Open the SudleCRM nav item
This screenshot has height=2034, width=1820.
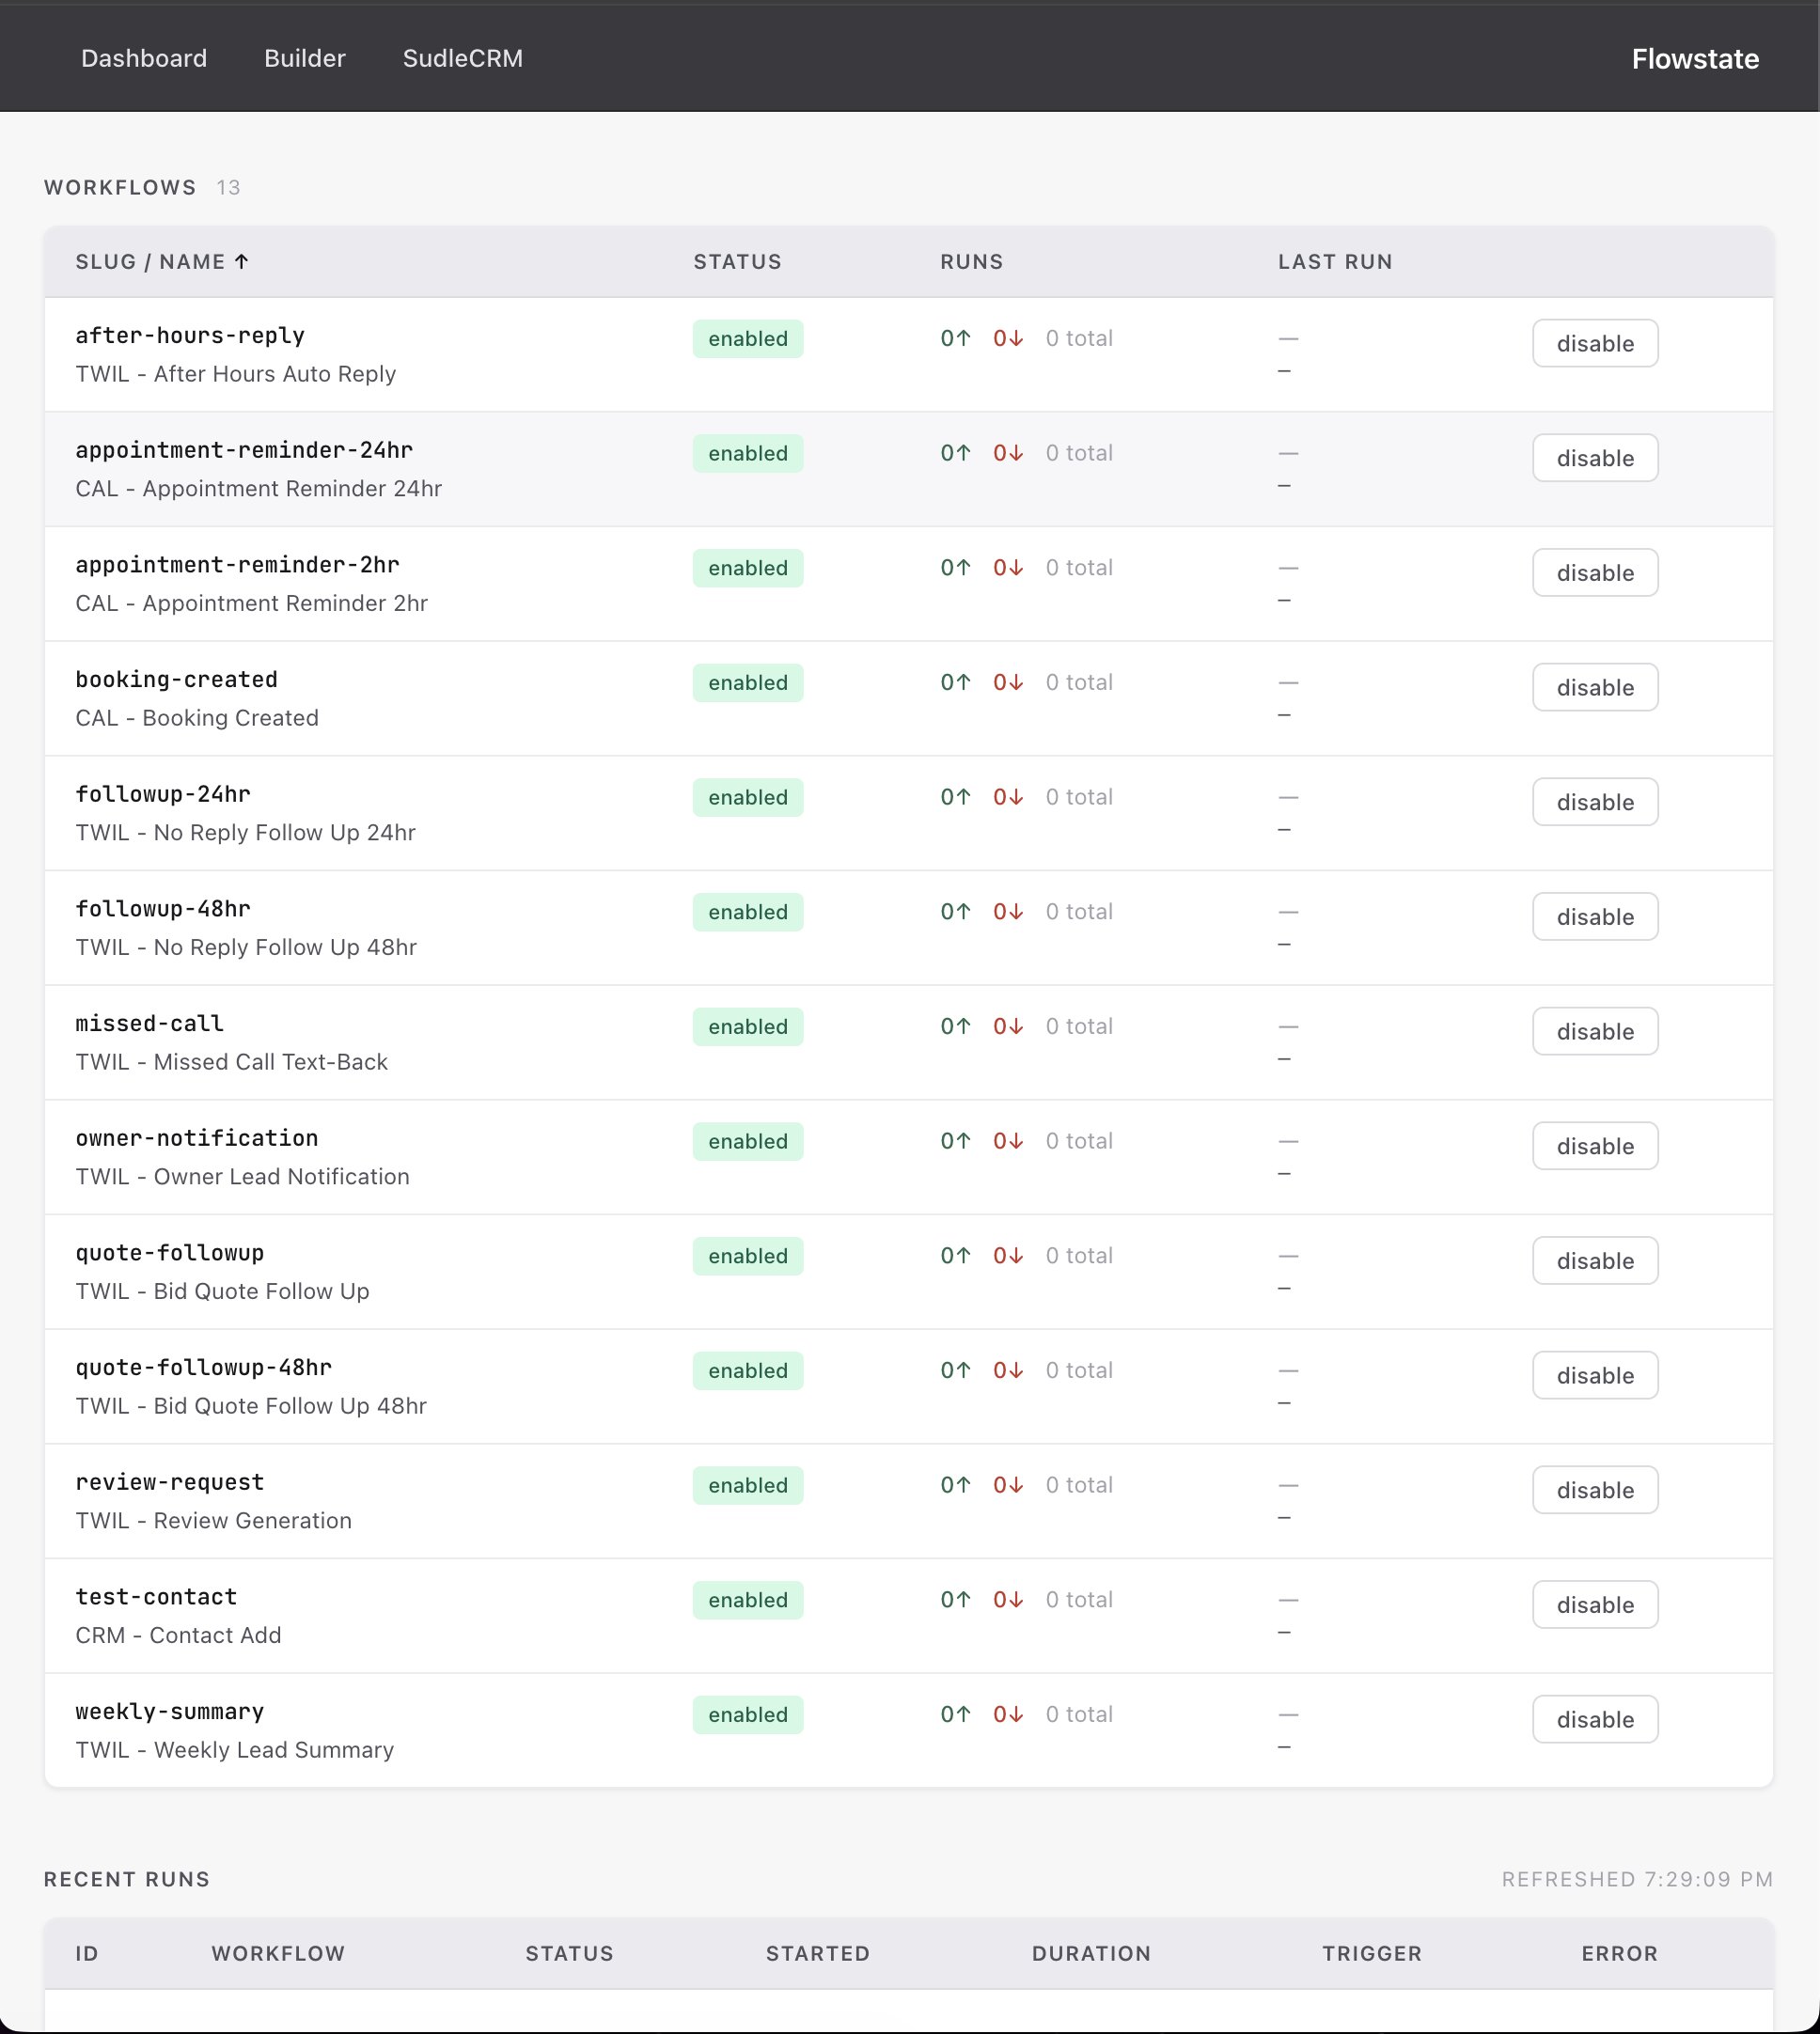click(463, 58)
